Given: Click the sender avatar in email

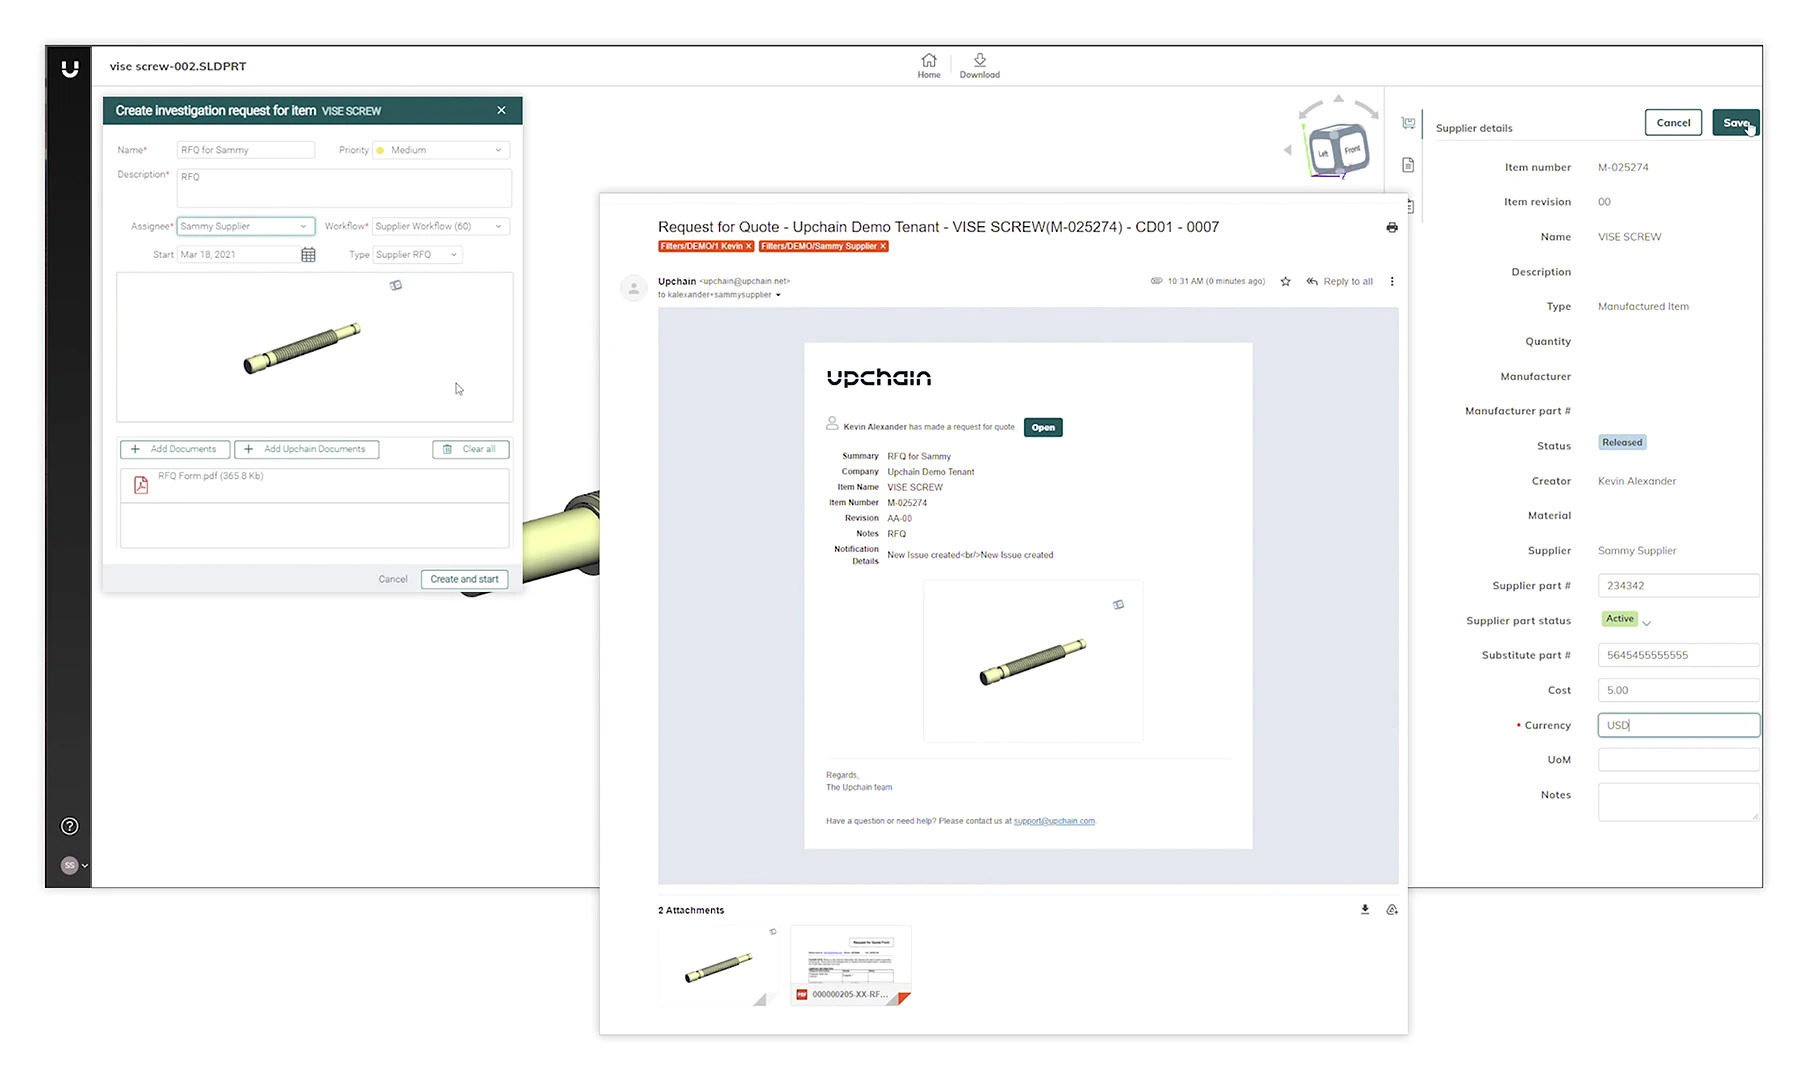Looking at the screenshot, I should tap(634, 288).
